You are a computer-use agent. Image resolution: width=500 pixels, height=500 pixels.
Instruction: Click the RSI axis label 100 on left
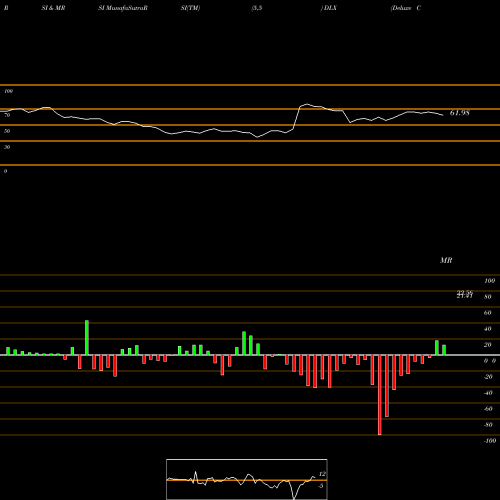(x=8, y=91)
